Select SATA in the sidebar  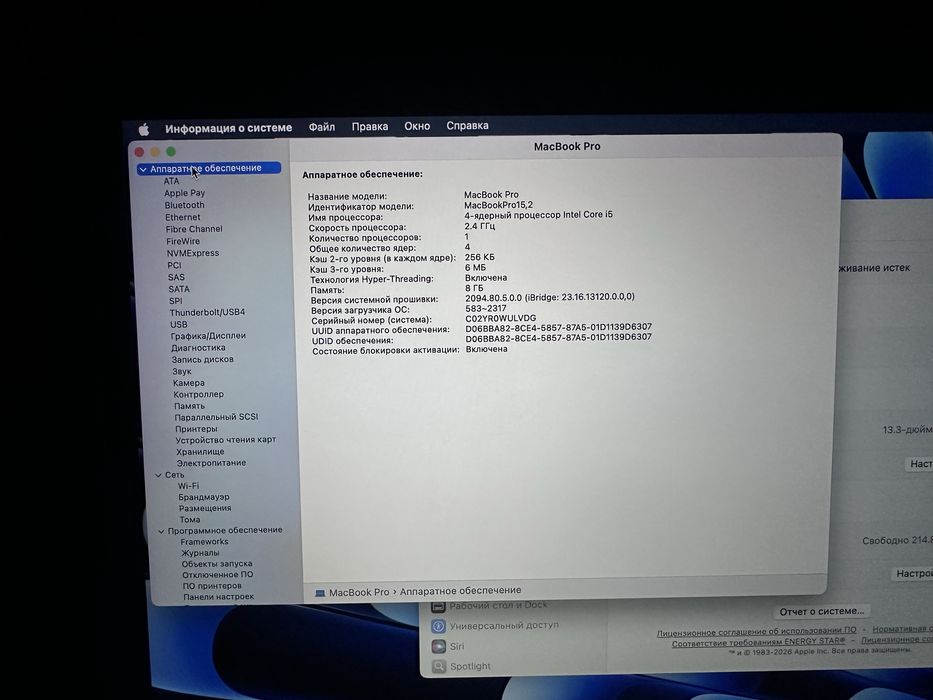point(179,289)
